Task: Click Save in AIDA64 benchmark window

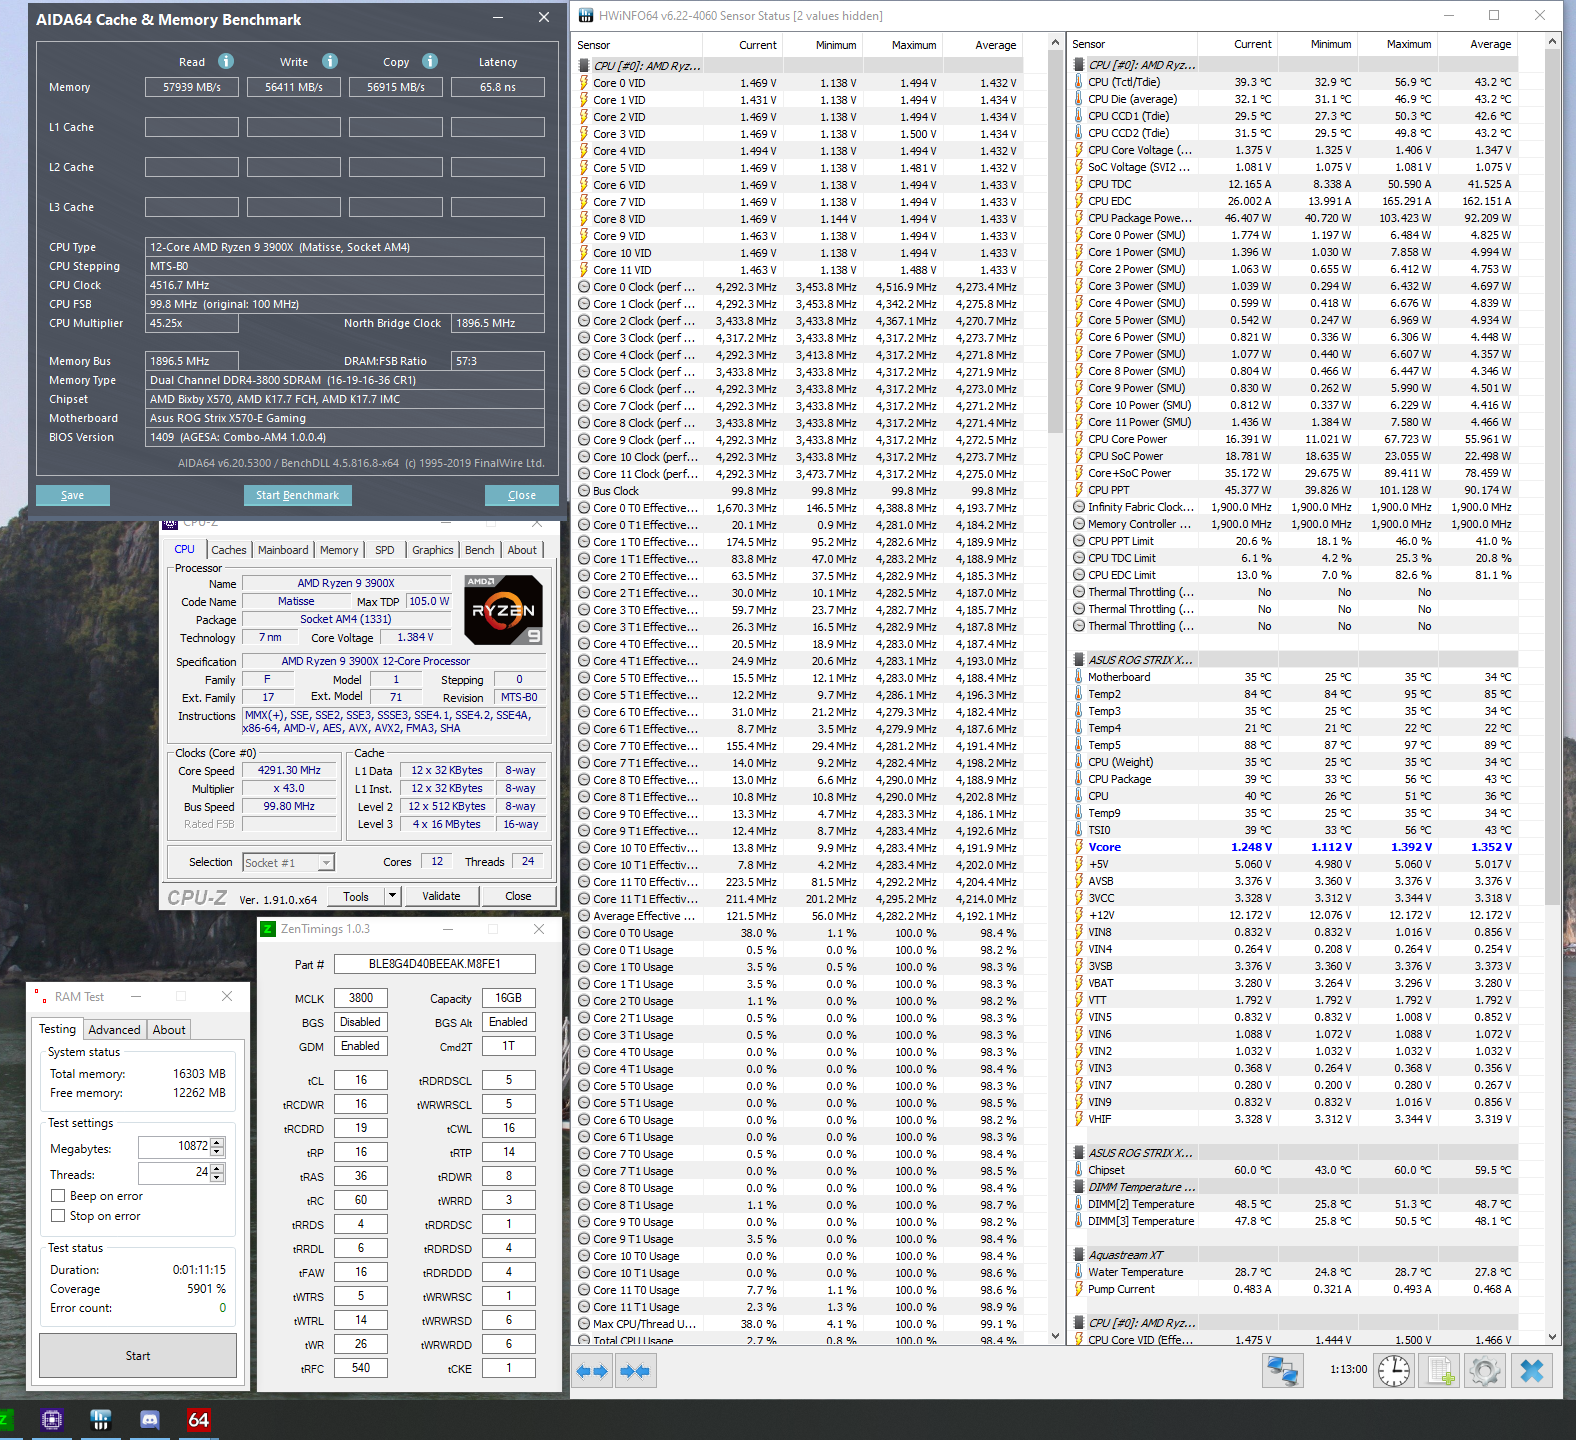Action: [x=72, y=495]
